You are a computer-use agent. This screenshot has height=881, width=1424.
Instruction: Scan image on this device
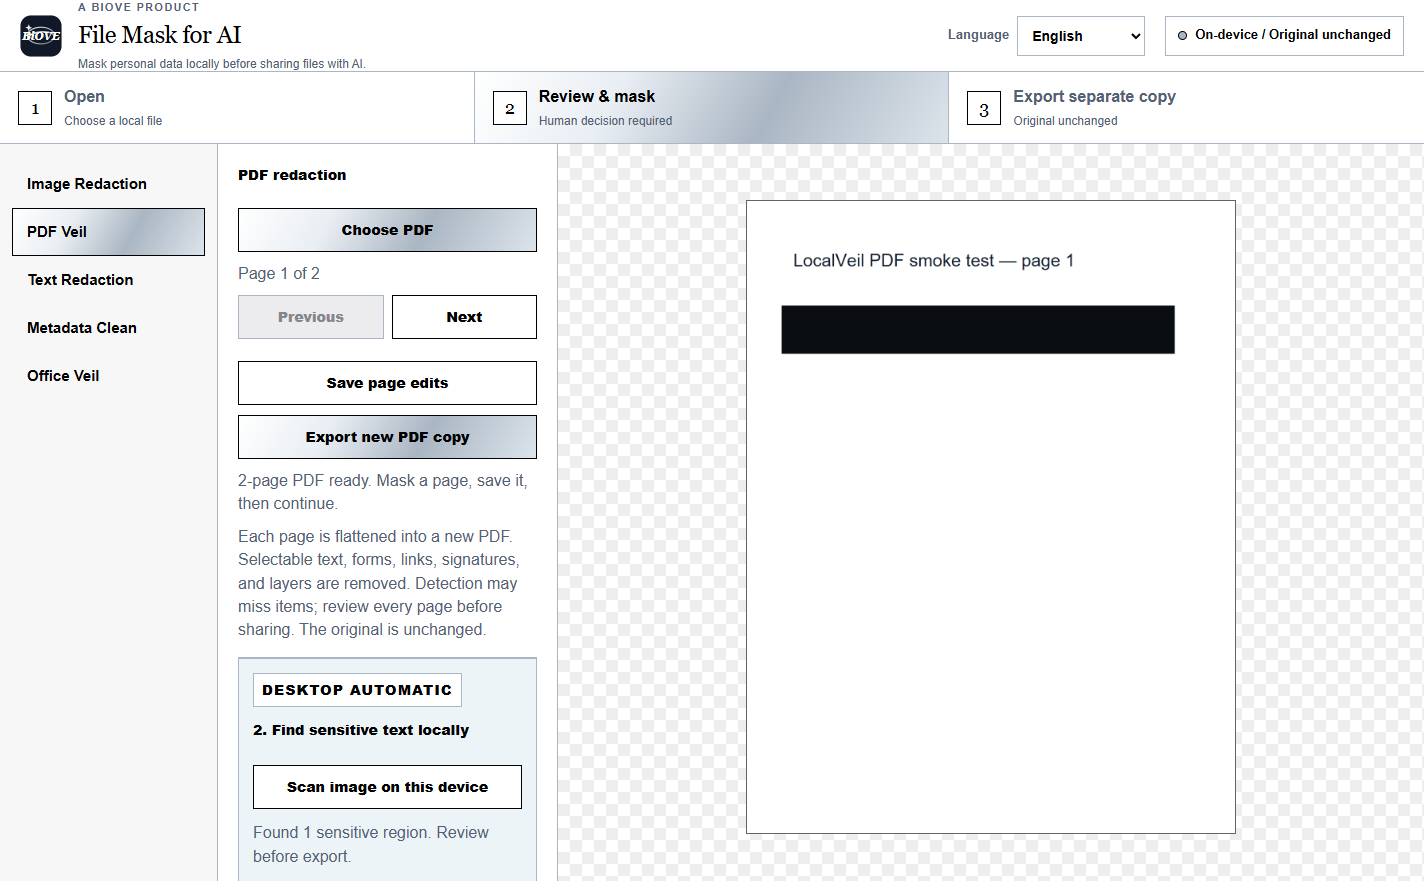387,787
